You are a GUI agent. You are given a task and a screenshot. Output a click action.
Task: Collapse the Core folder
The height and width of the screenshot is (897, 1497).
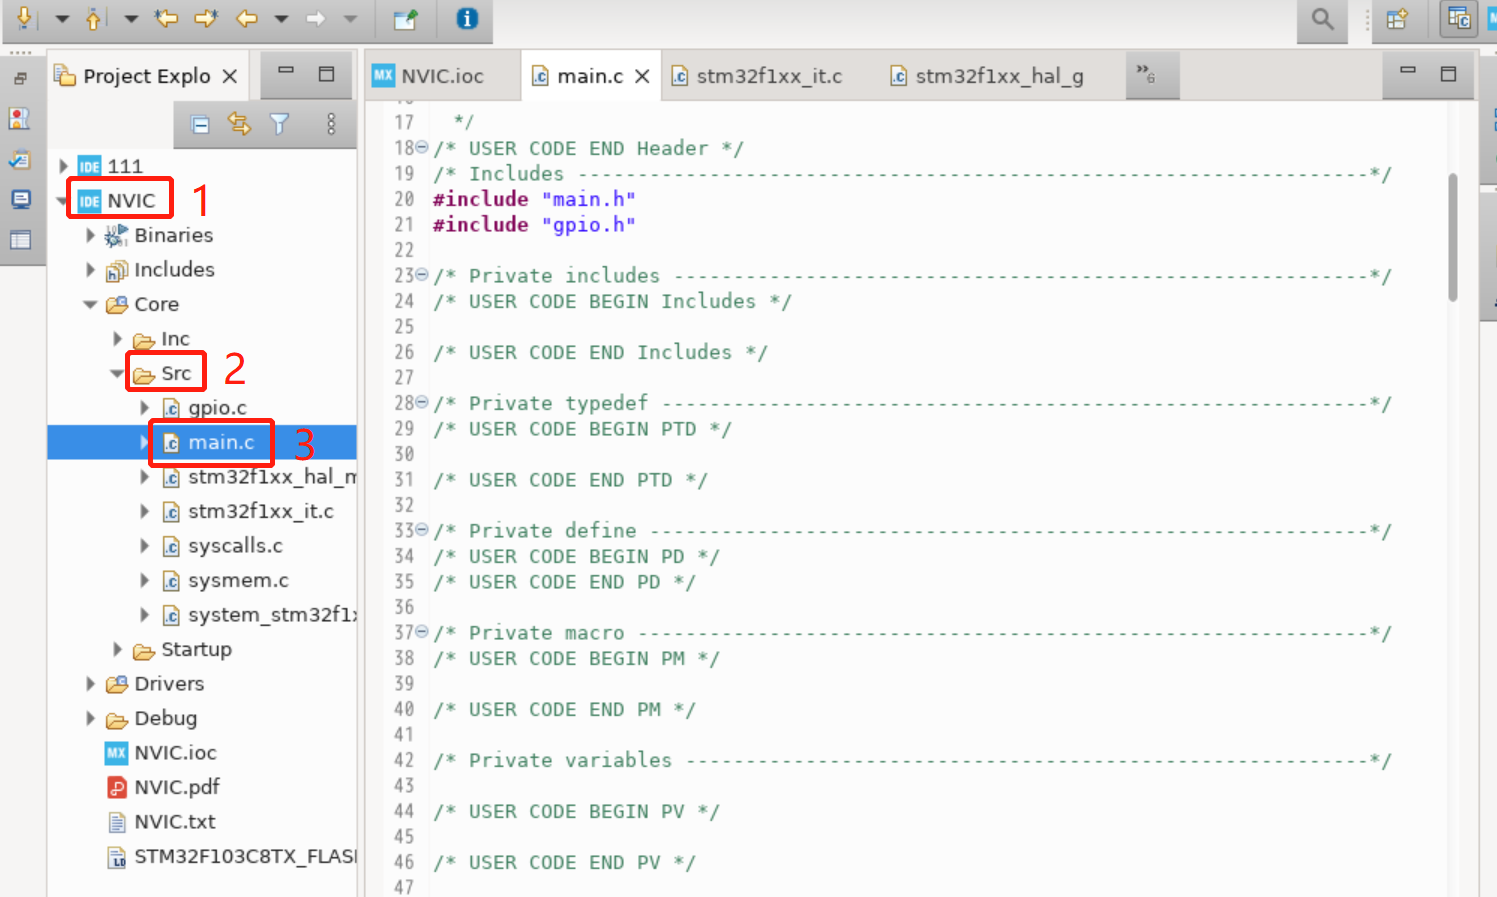click(90, 304)
